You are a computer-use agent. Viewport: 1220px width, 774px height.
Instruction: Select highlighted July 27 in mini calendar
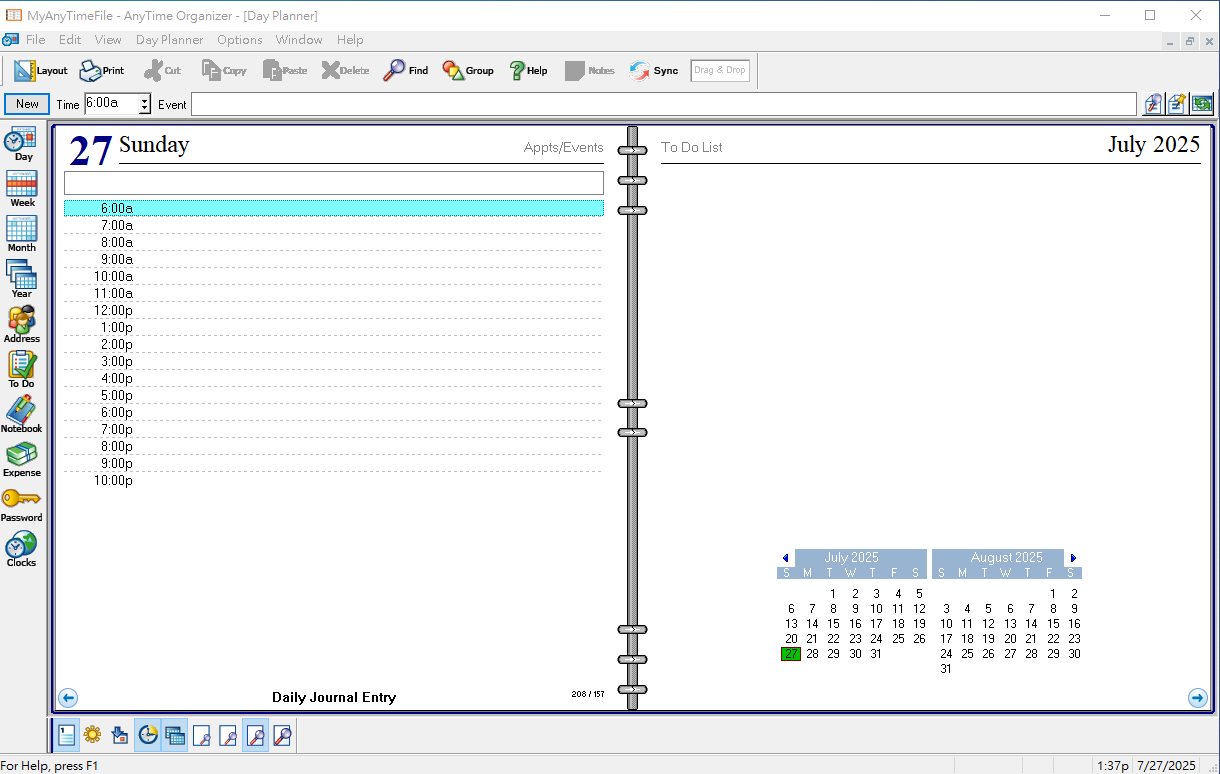pos(791,654)
